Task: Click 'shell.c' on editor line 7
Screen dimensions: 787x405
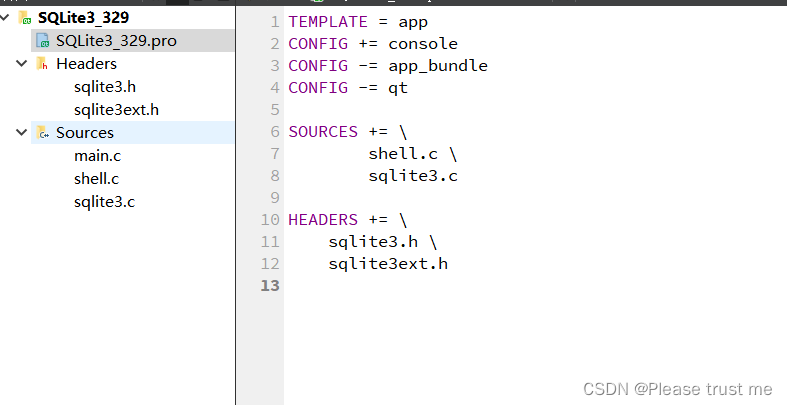Action: (403, 154)
